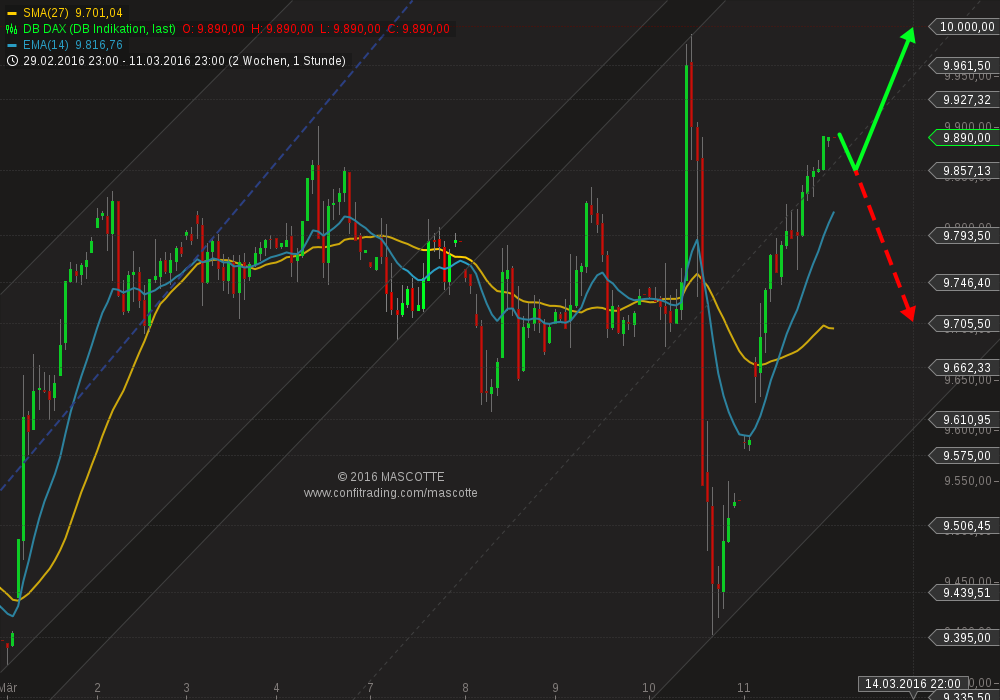Click the open value O: 9.890,00
The image size is (1000, 700).
click(x=213, y=29)
